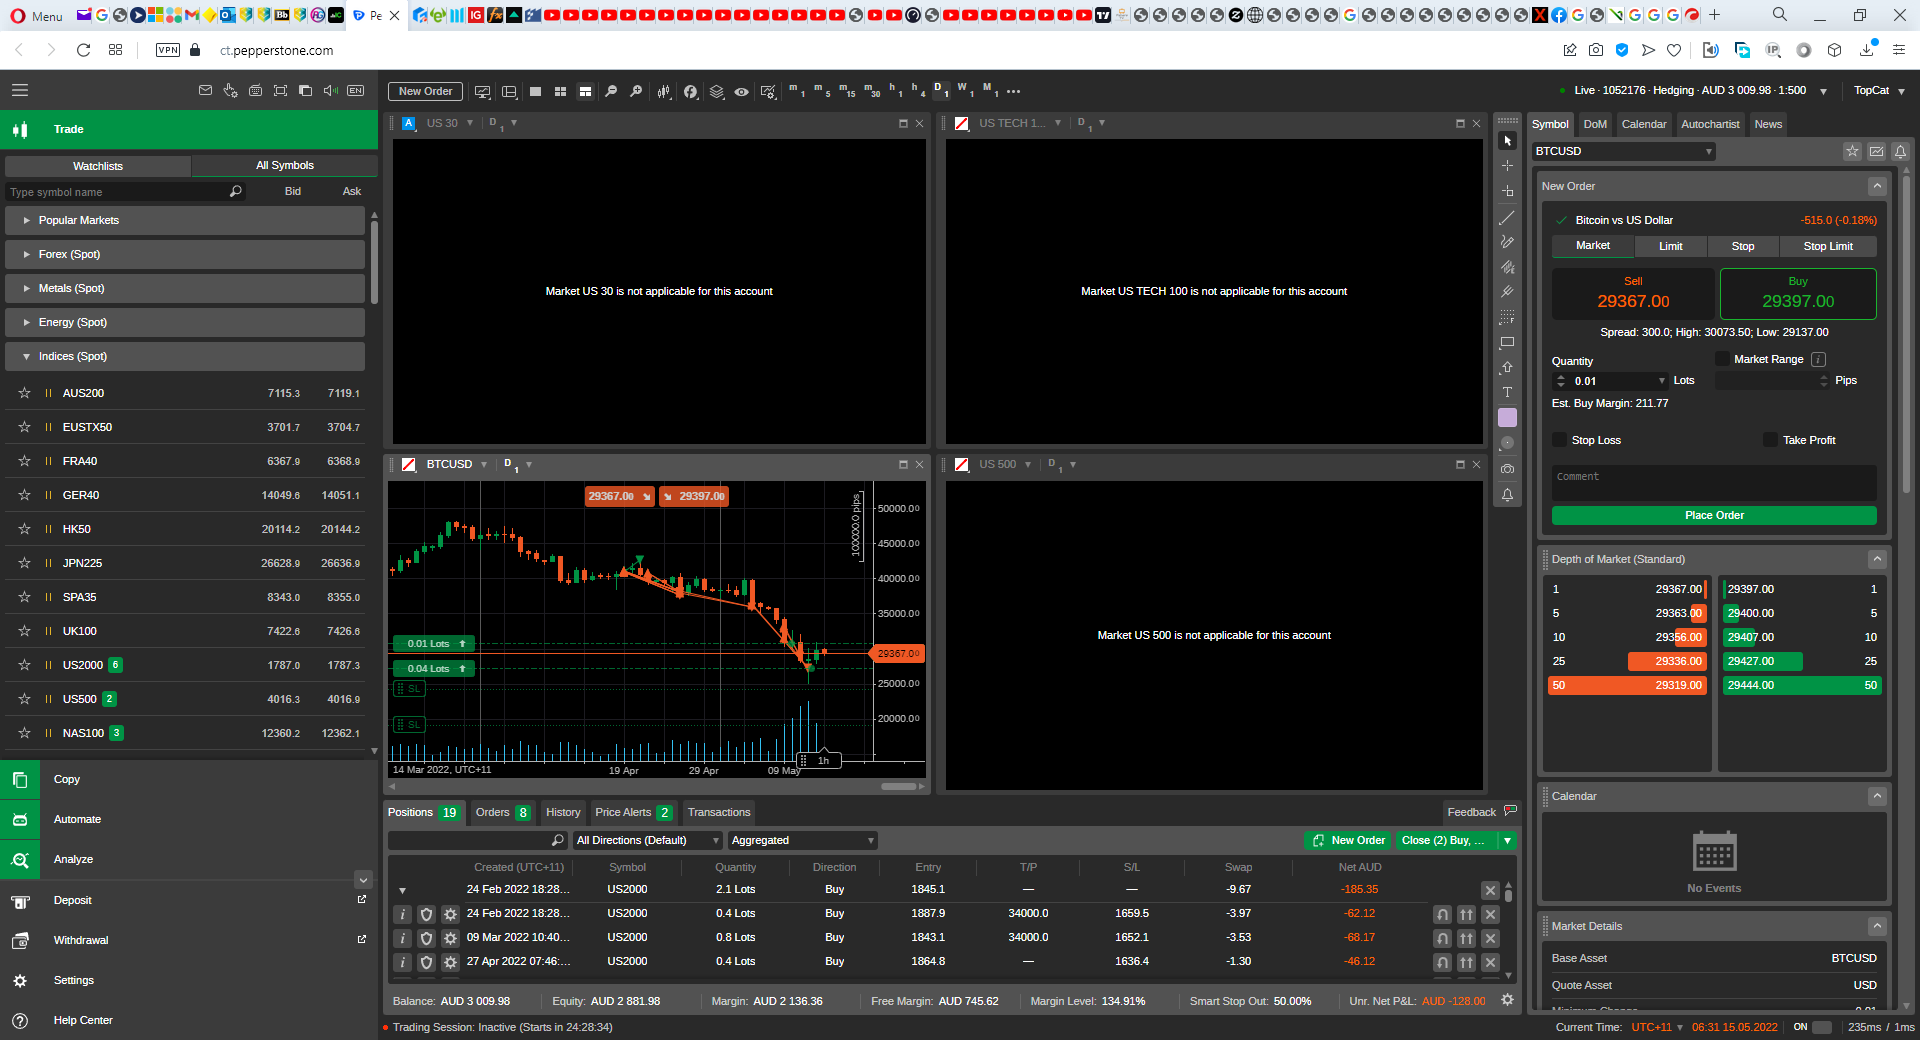The height and width of the screenshot is (1040, 1920).
Task: Take a chart snapshot with camera icon
Action: [1507, 469]
